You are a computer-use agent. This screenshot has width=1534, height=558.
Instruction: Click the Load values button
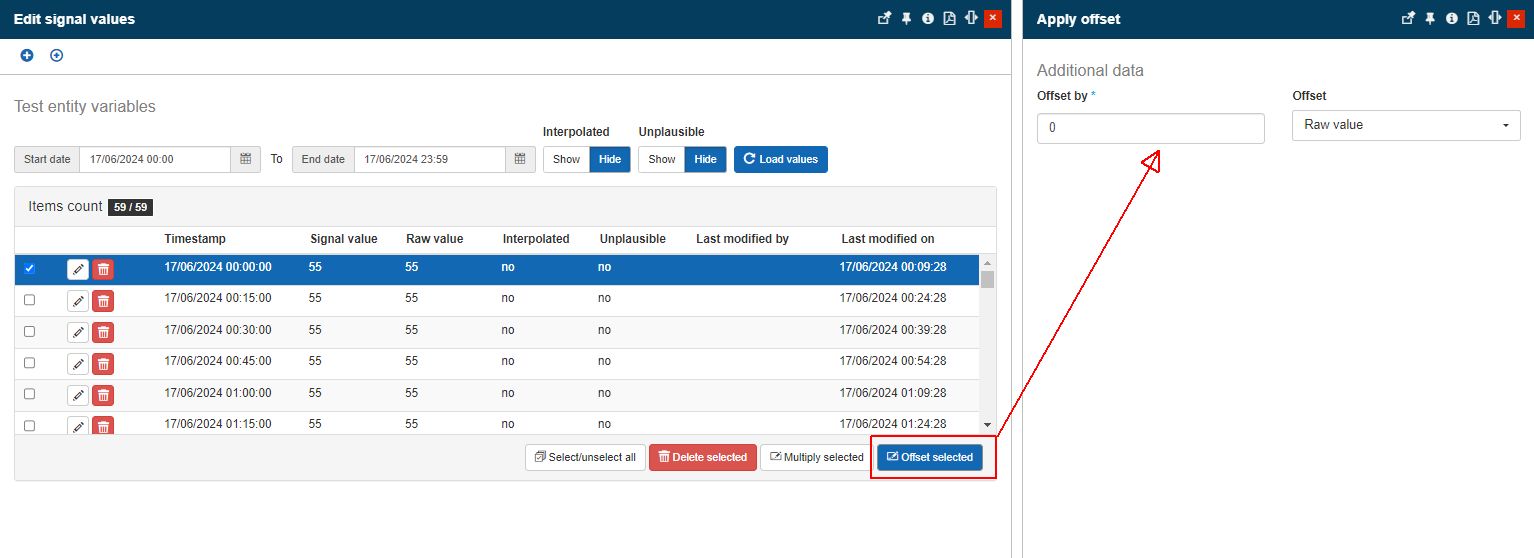coord(780,159)
